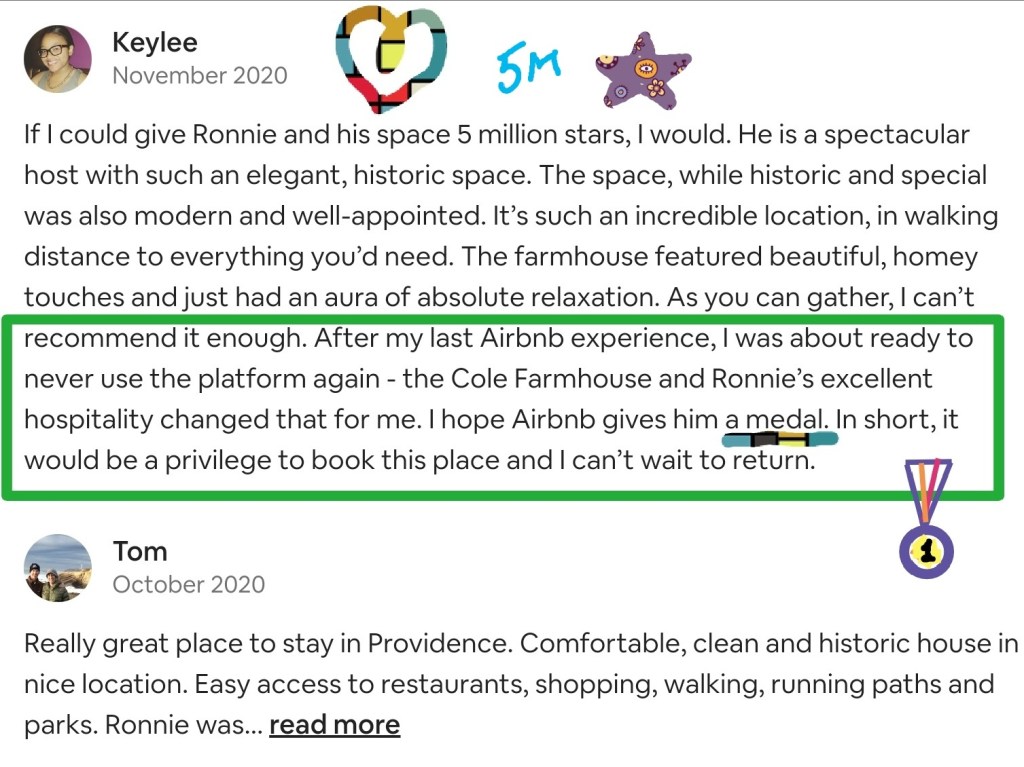
Task: Click the reviewer name Tom
Action: 140,551
